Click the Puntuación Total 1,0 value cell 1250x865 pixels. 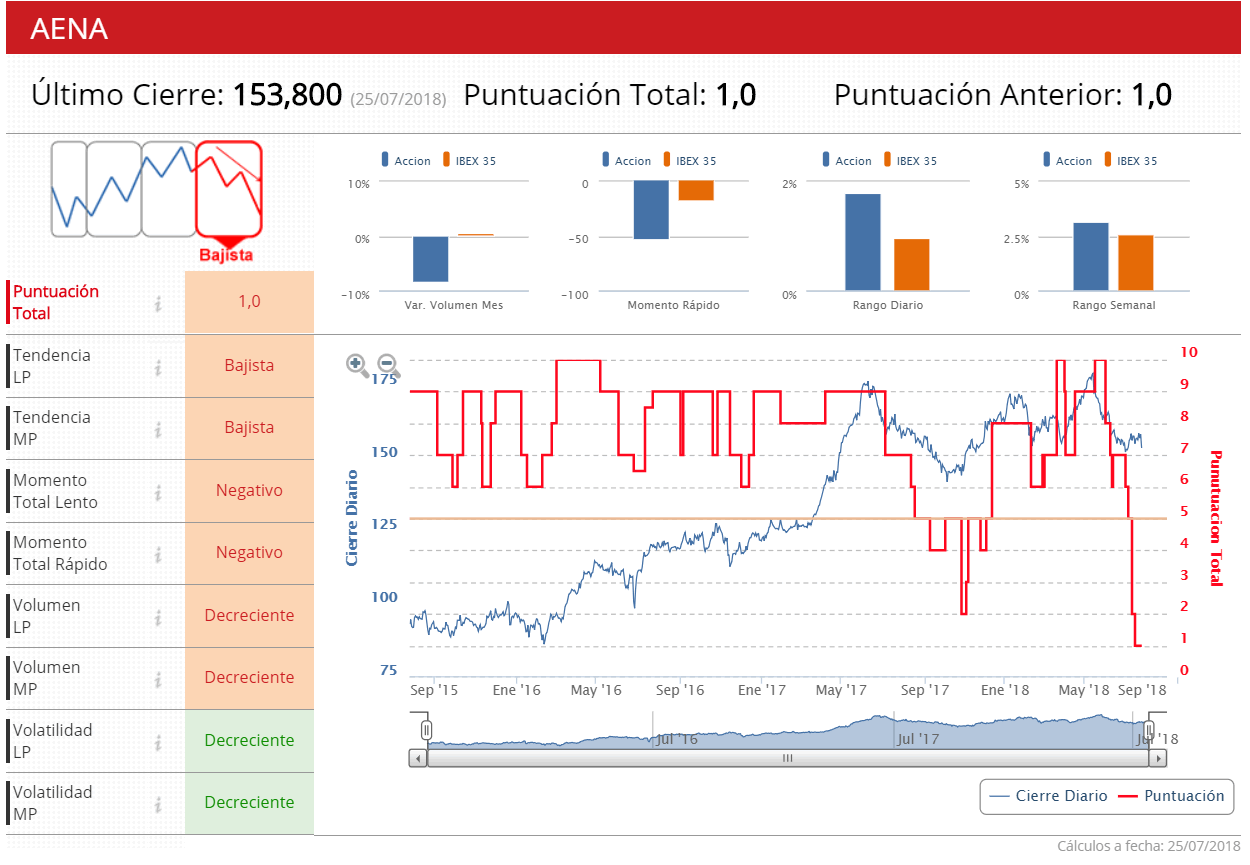[x=249, y=302]
